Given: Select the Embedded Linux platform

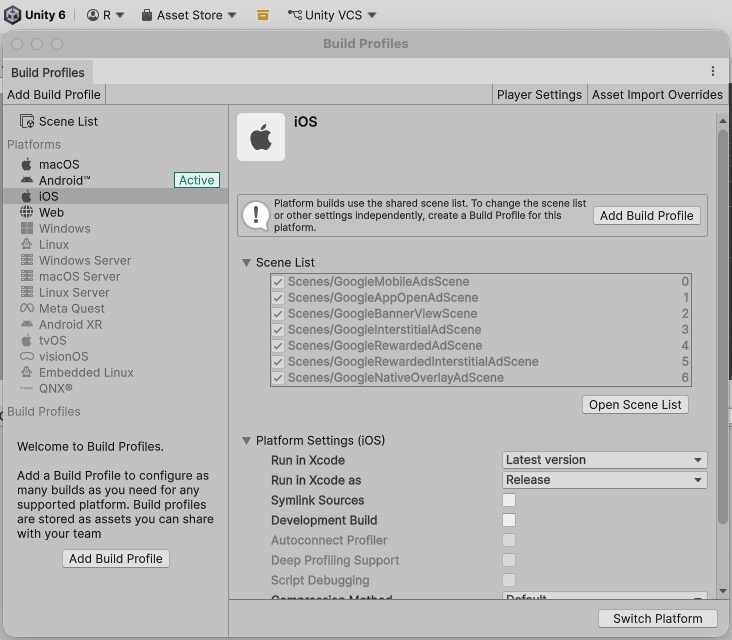Looking at the screenshot, I should (115, 373).
